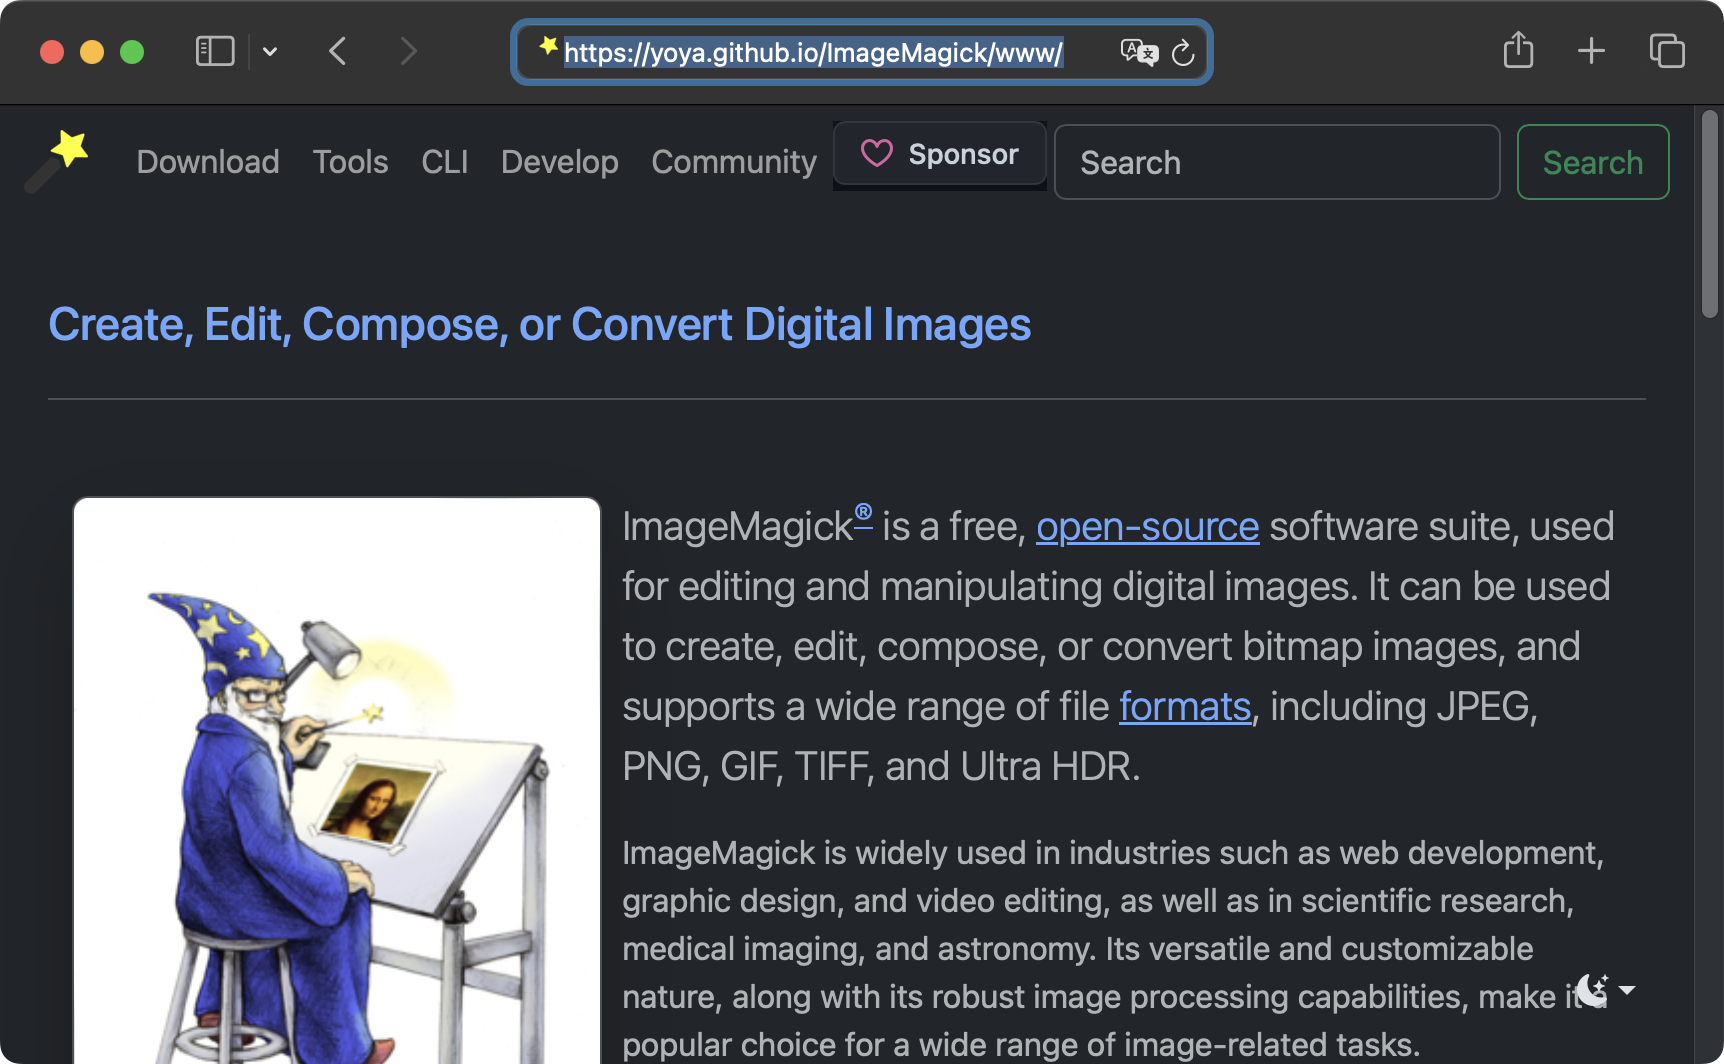Follow the formats link
Viewport: 1724px width, 1064px height.
tap(1185, 707)
